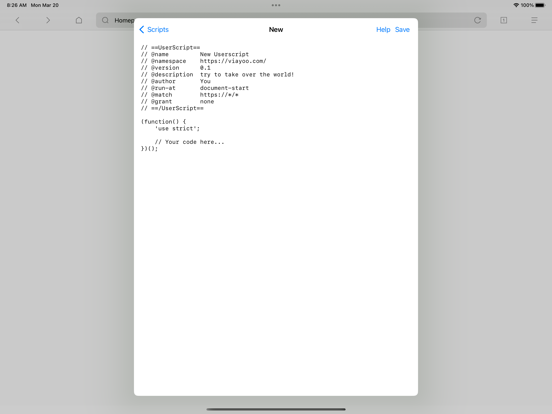Screen dimensions: 552x414
Task: Click the @match https://*/* line
Action: pos(190,95)
